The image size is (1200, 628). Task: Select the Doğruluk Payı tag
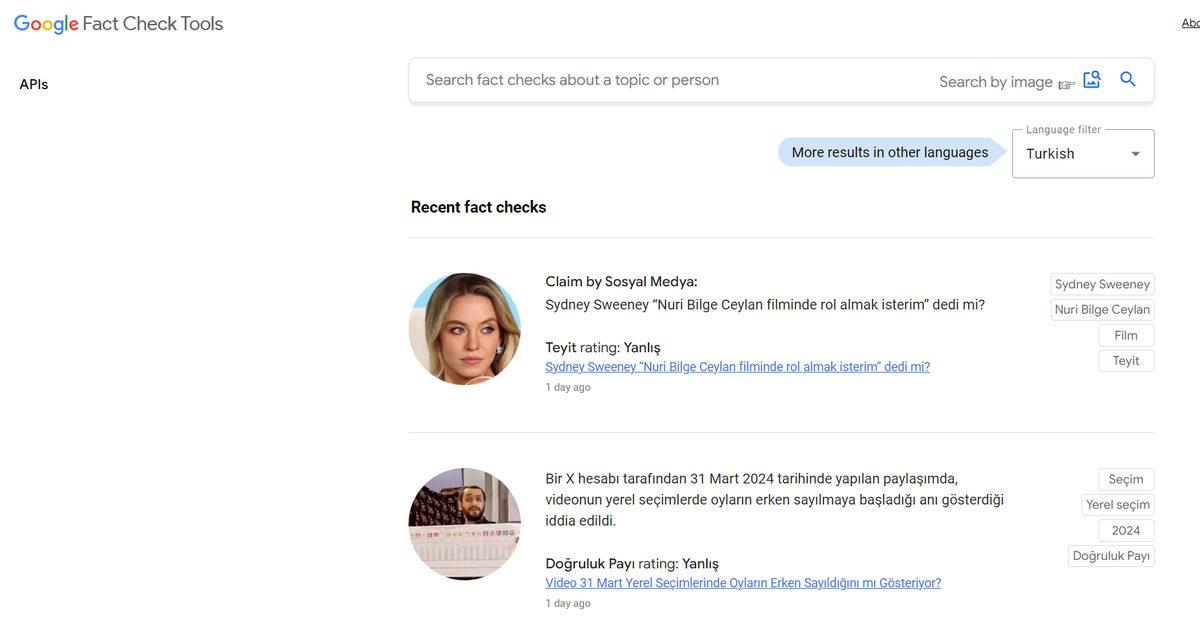coord(1111,556)
